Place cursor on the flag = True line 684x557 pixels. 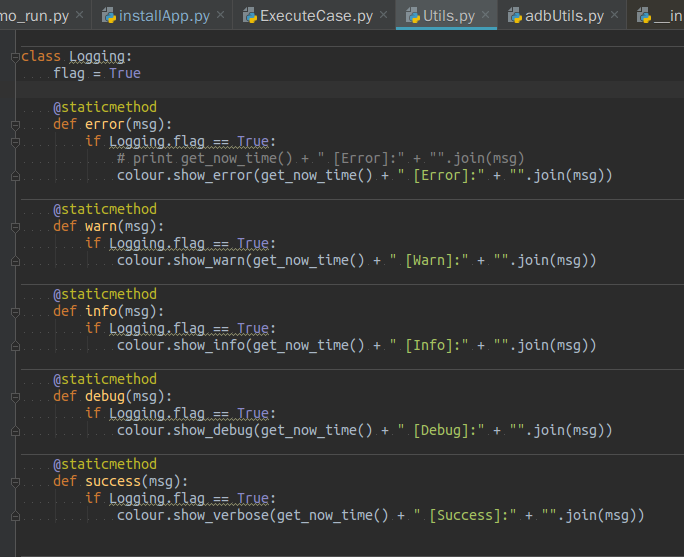point(97,74)
